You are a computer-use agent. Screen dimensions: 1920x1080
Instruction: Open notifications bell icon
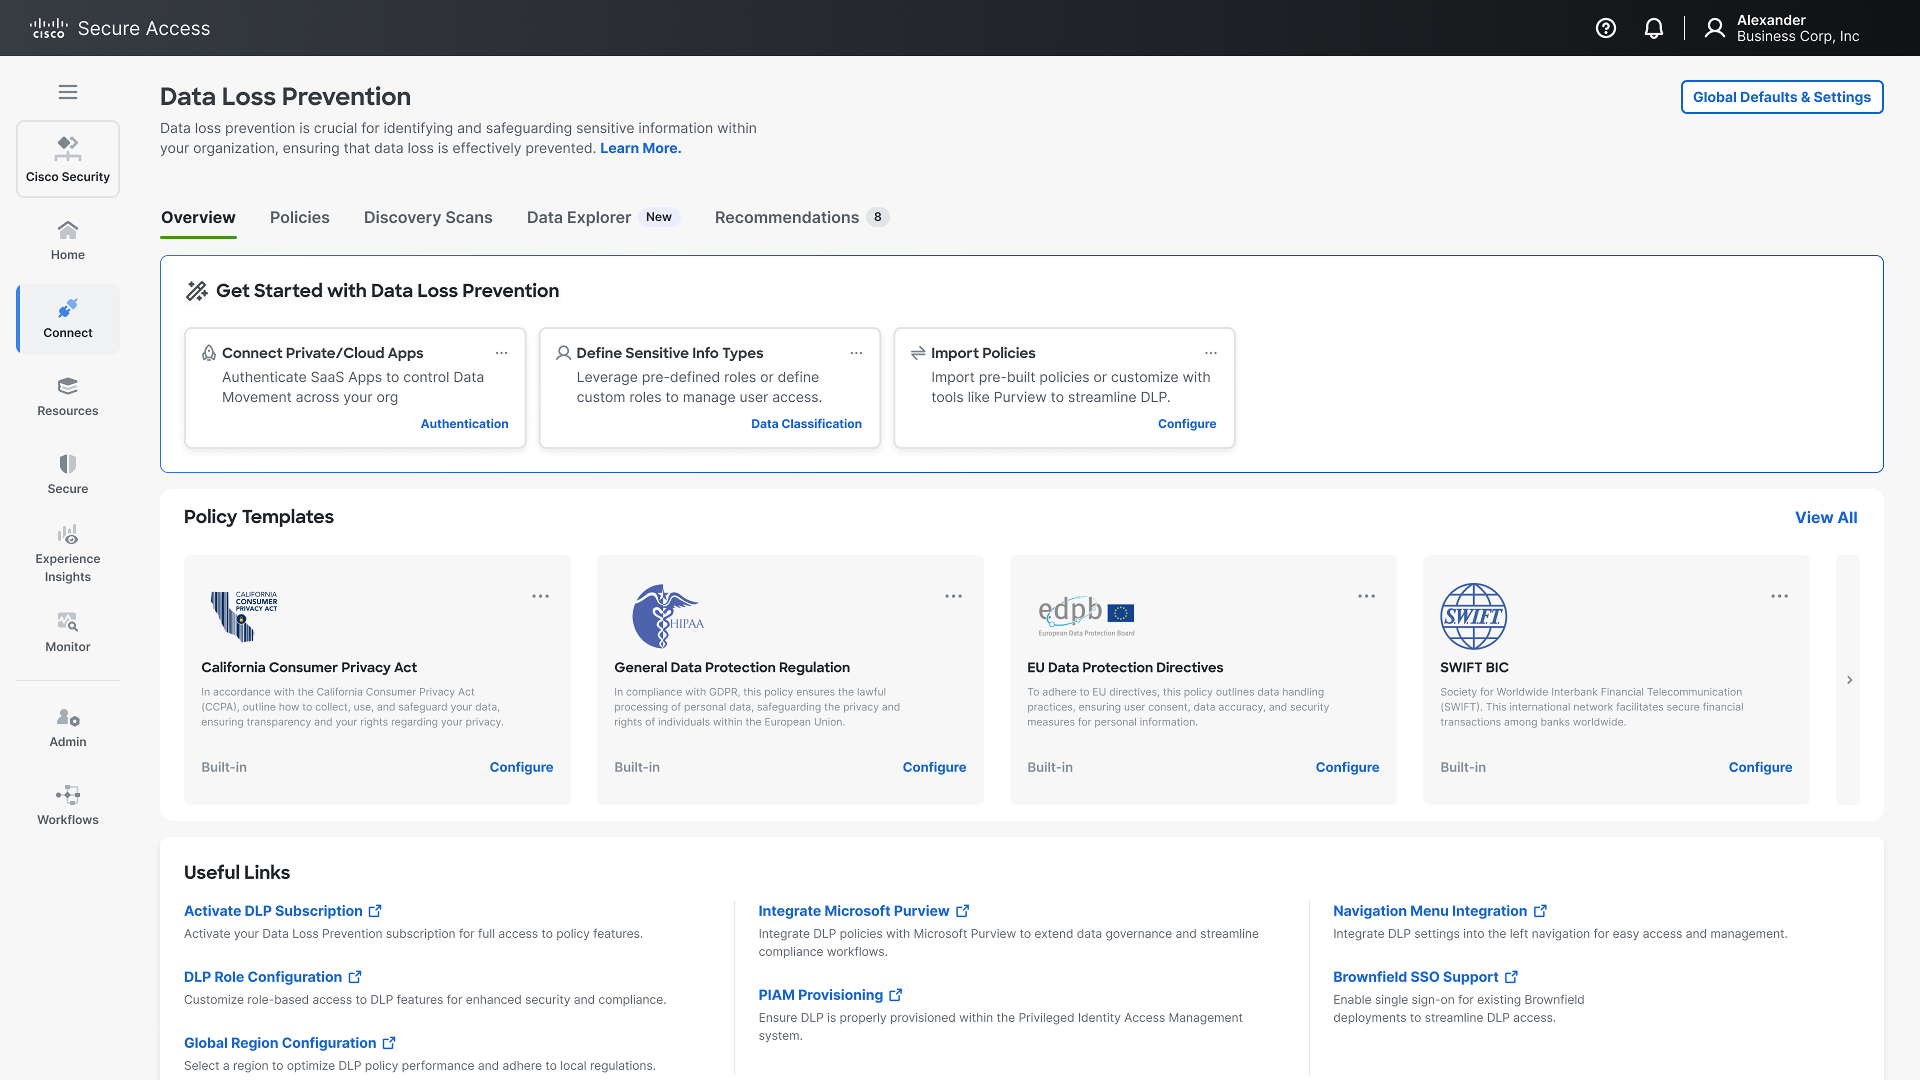coord(1654,28)
